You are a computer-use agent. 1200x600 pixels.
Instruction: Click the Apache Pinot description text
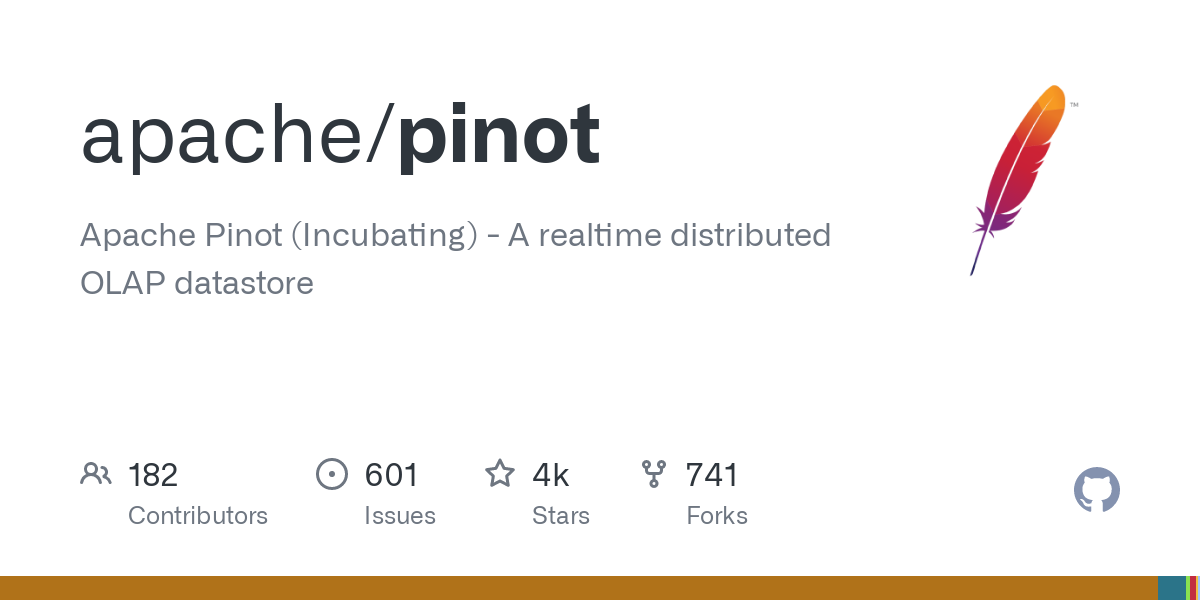coord(455,259)
